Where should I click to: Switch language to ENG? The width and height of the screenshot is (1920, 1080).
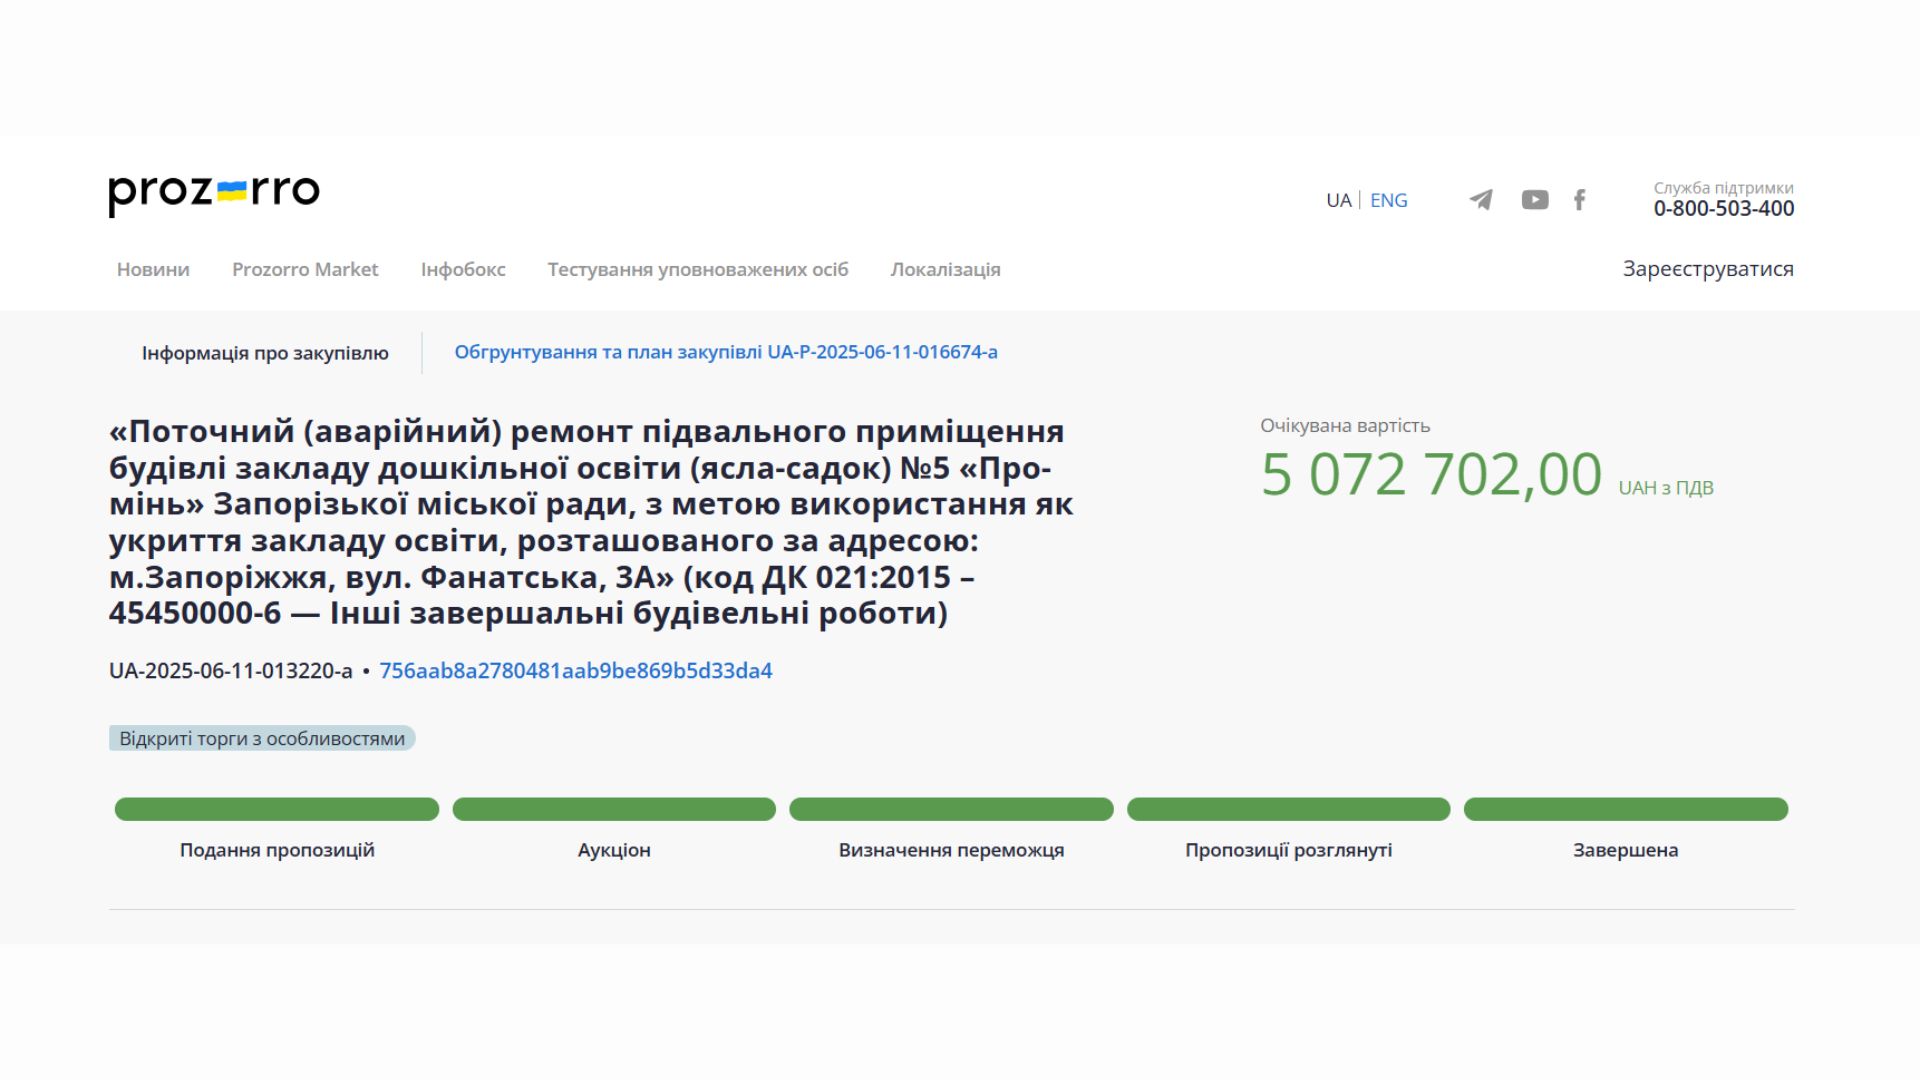click(x=1388, y=200)
